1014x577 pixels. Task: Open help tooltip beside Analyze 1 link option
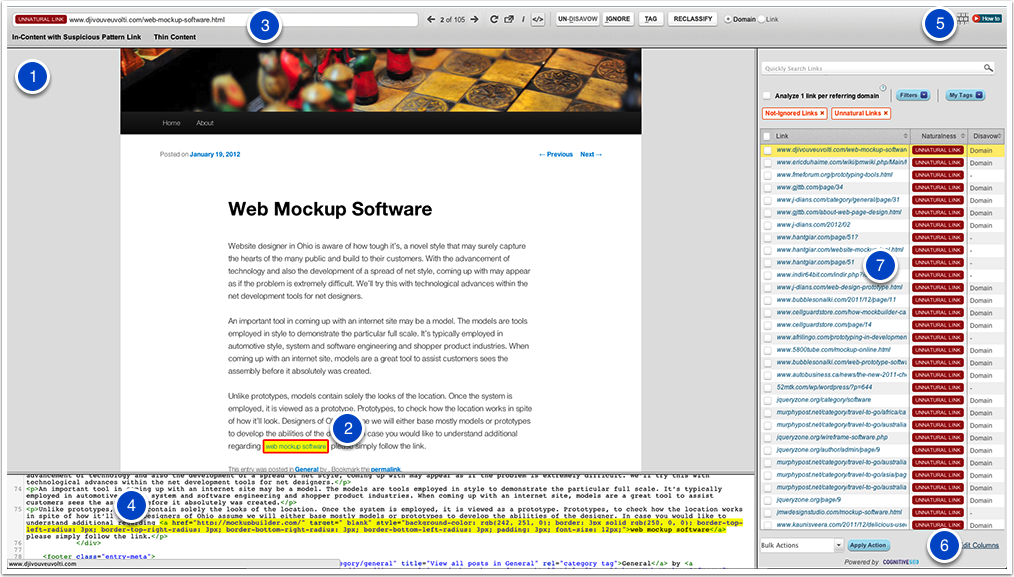[x=883, y=88]
